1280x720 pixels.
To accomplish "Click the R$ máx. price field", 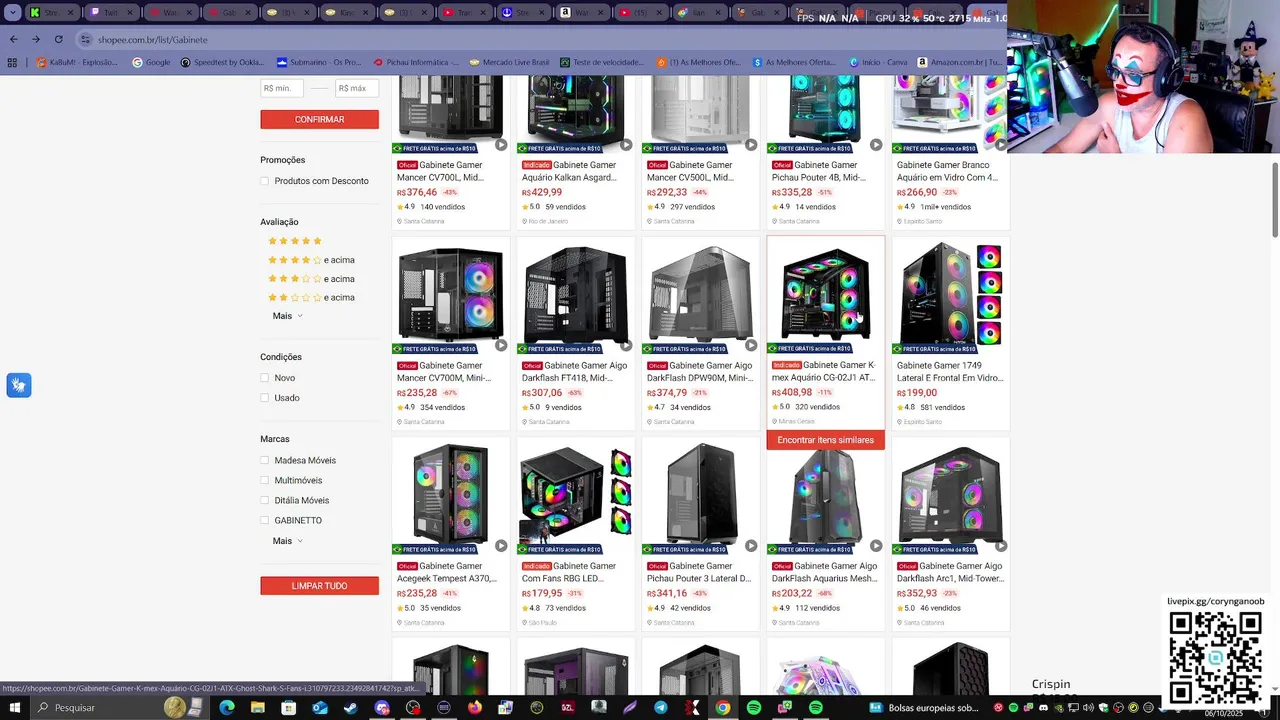I will coord(357,88).
